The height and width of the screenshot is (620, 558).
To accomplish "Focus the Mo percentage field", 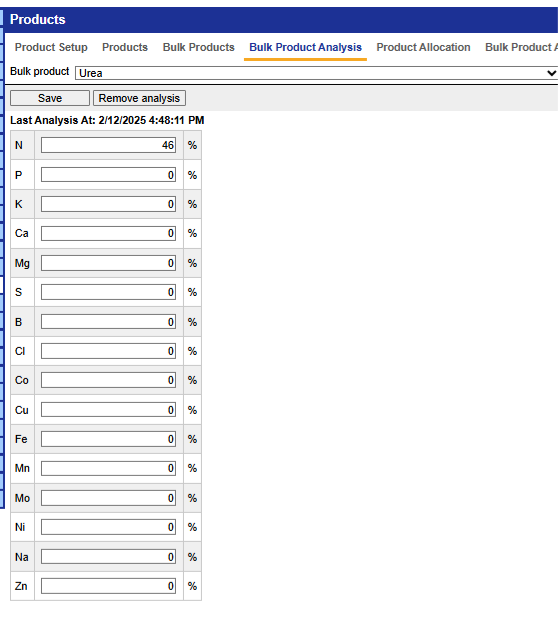I will point(108,498).
